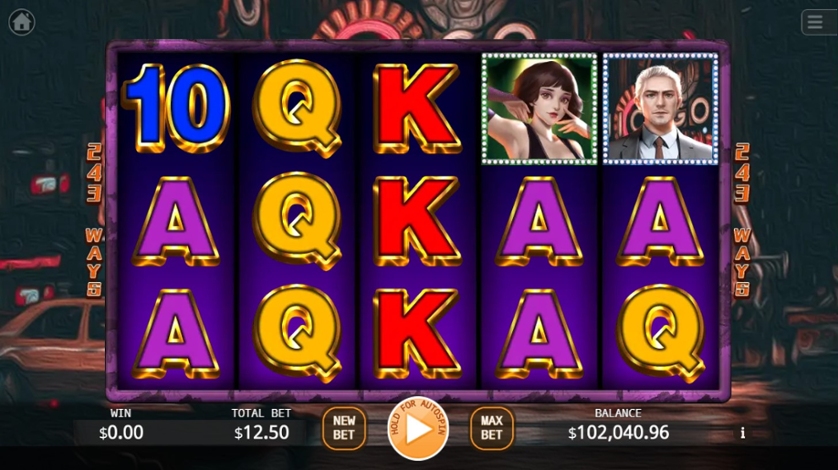The width and height of the screenshot is (838, 470).
Task: Select the blue 10 symbol
Action: 176,109
